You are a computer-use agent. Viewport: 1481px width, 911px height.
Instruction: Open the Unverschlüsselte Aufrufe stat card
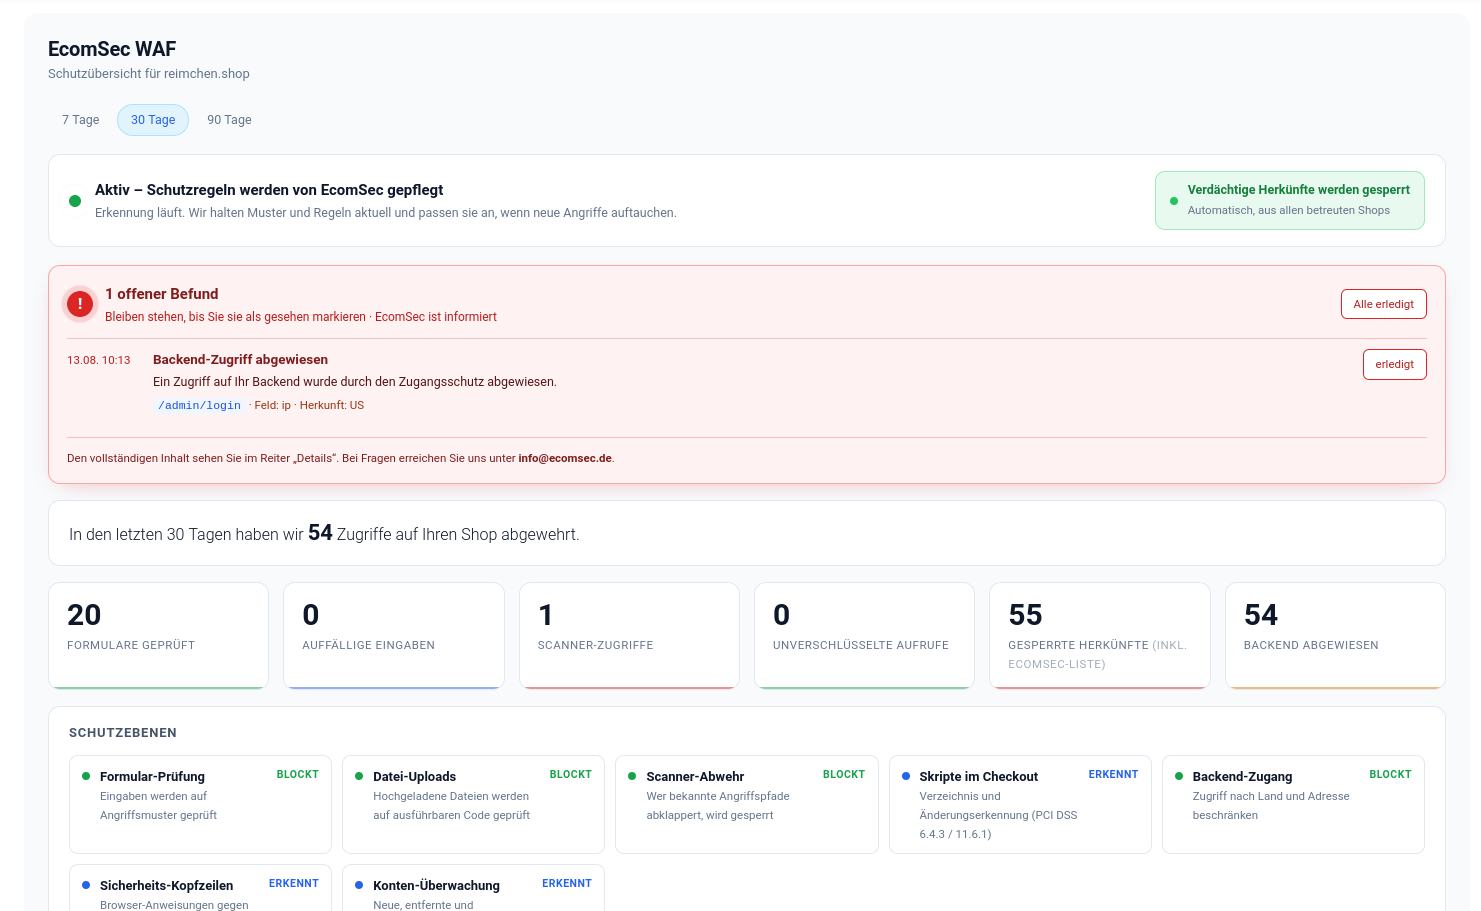click(x=864, y=636)
